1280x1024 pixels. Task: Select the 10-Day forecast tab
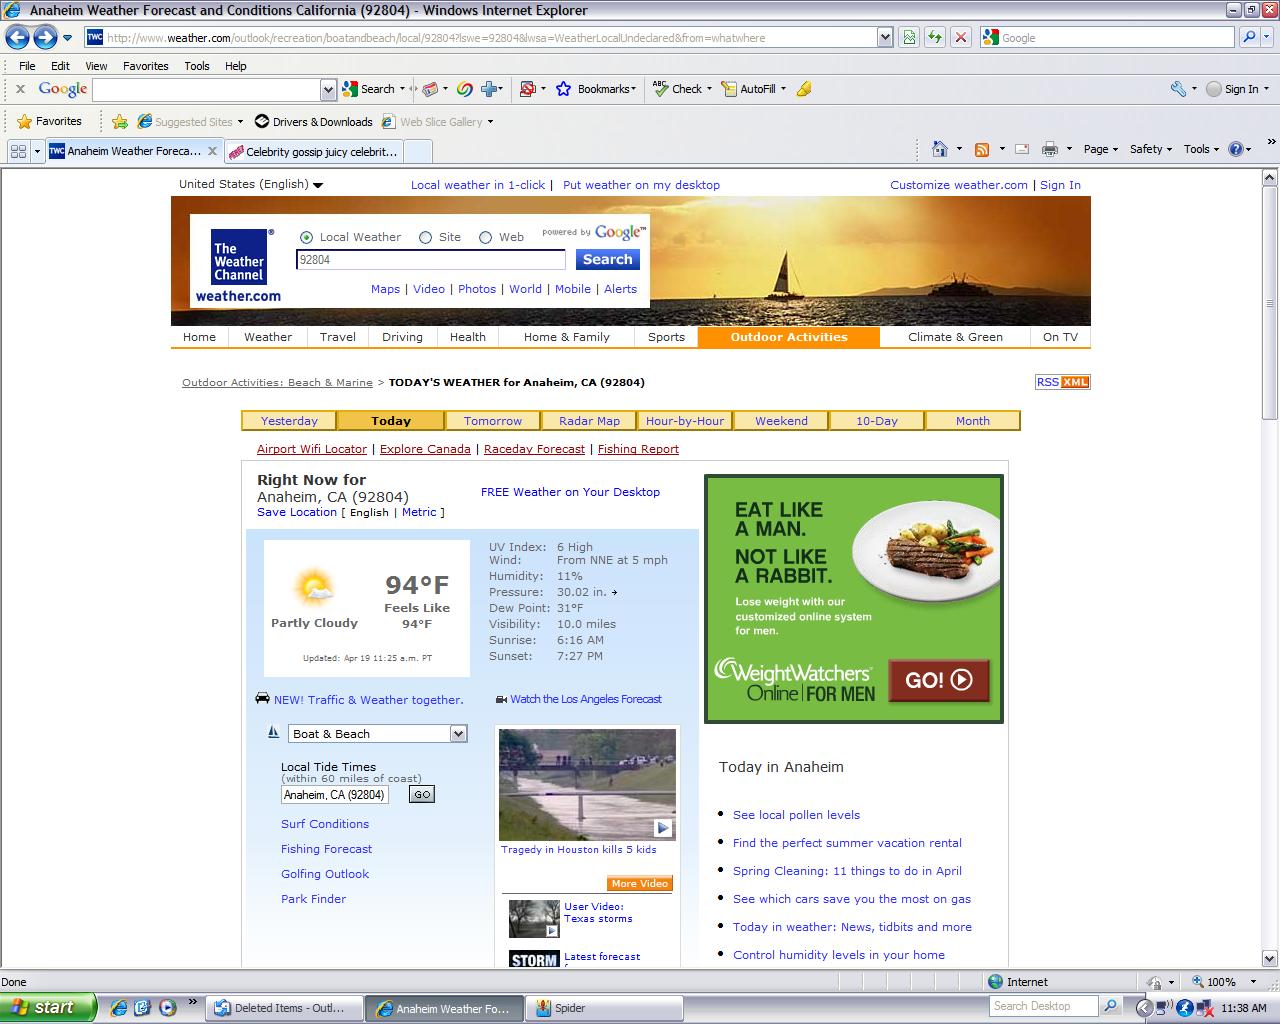(877, 421)
